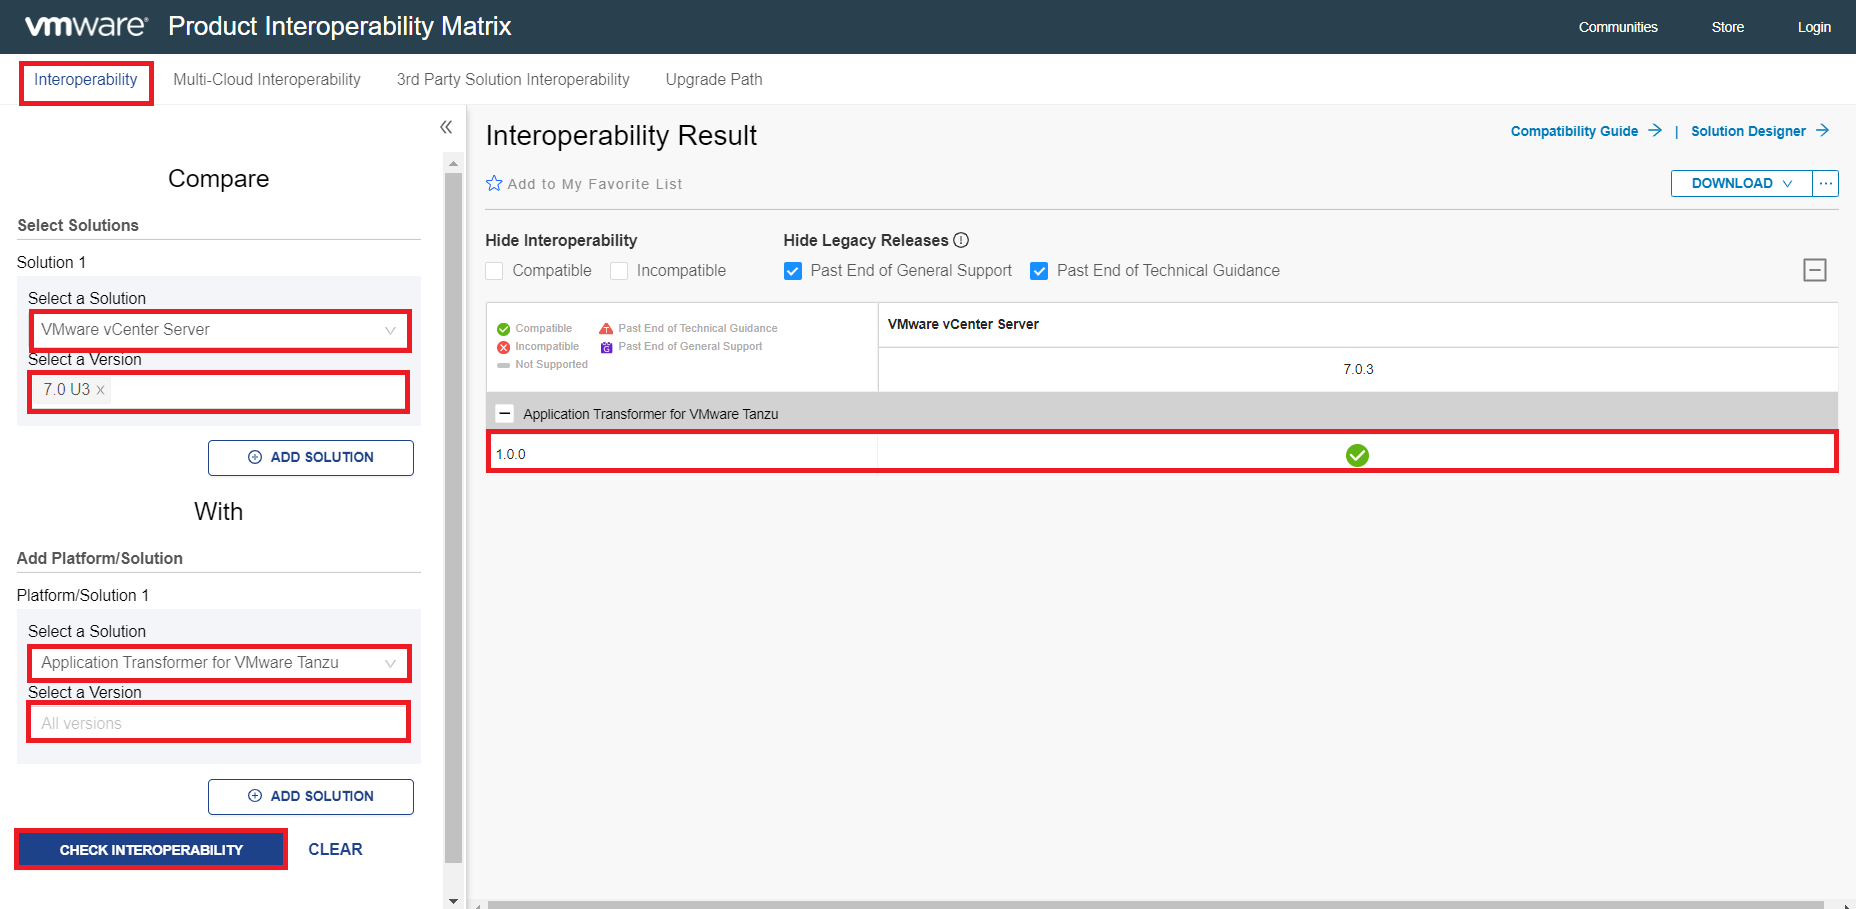
Task: Disable Past End of Technical Guidance checkbox
Action: point(1039,270)
